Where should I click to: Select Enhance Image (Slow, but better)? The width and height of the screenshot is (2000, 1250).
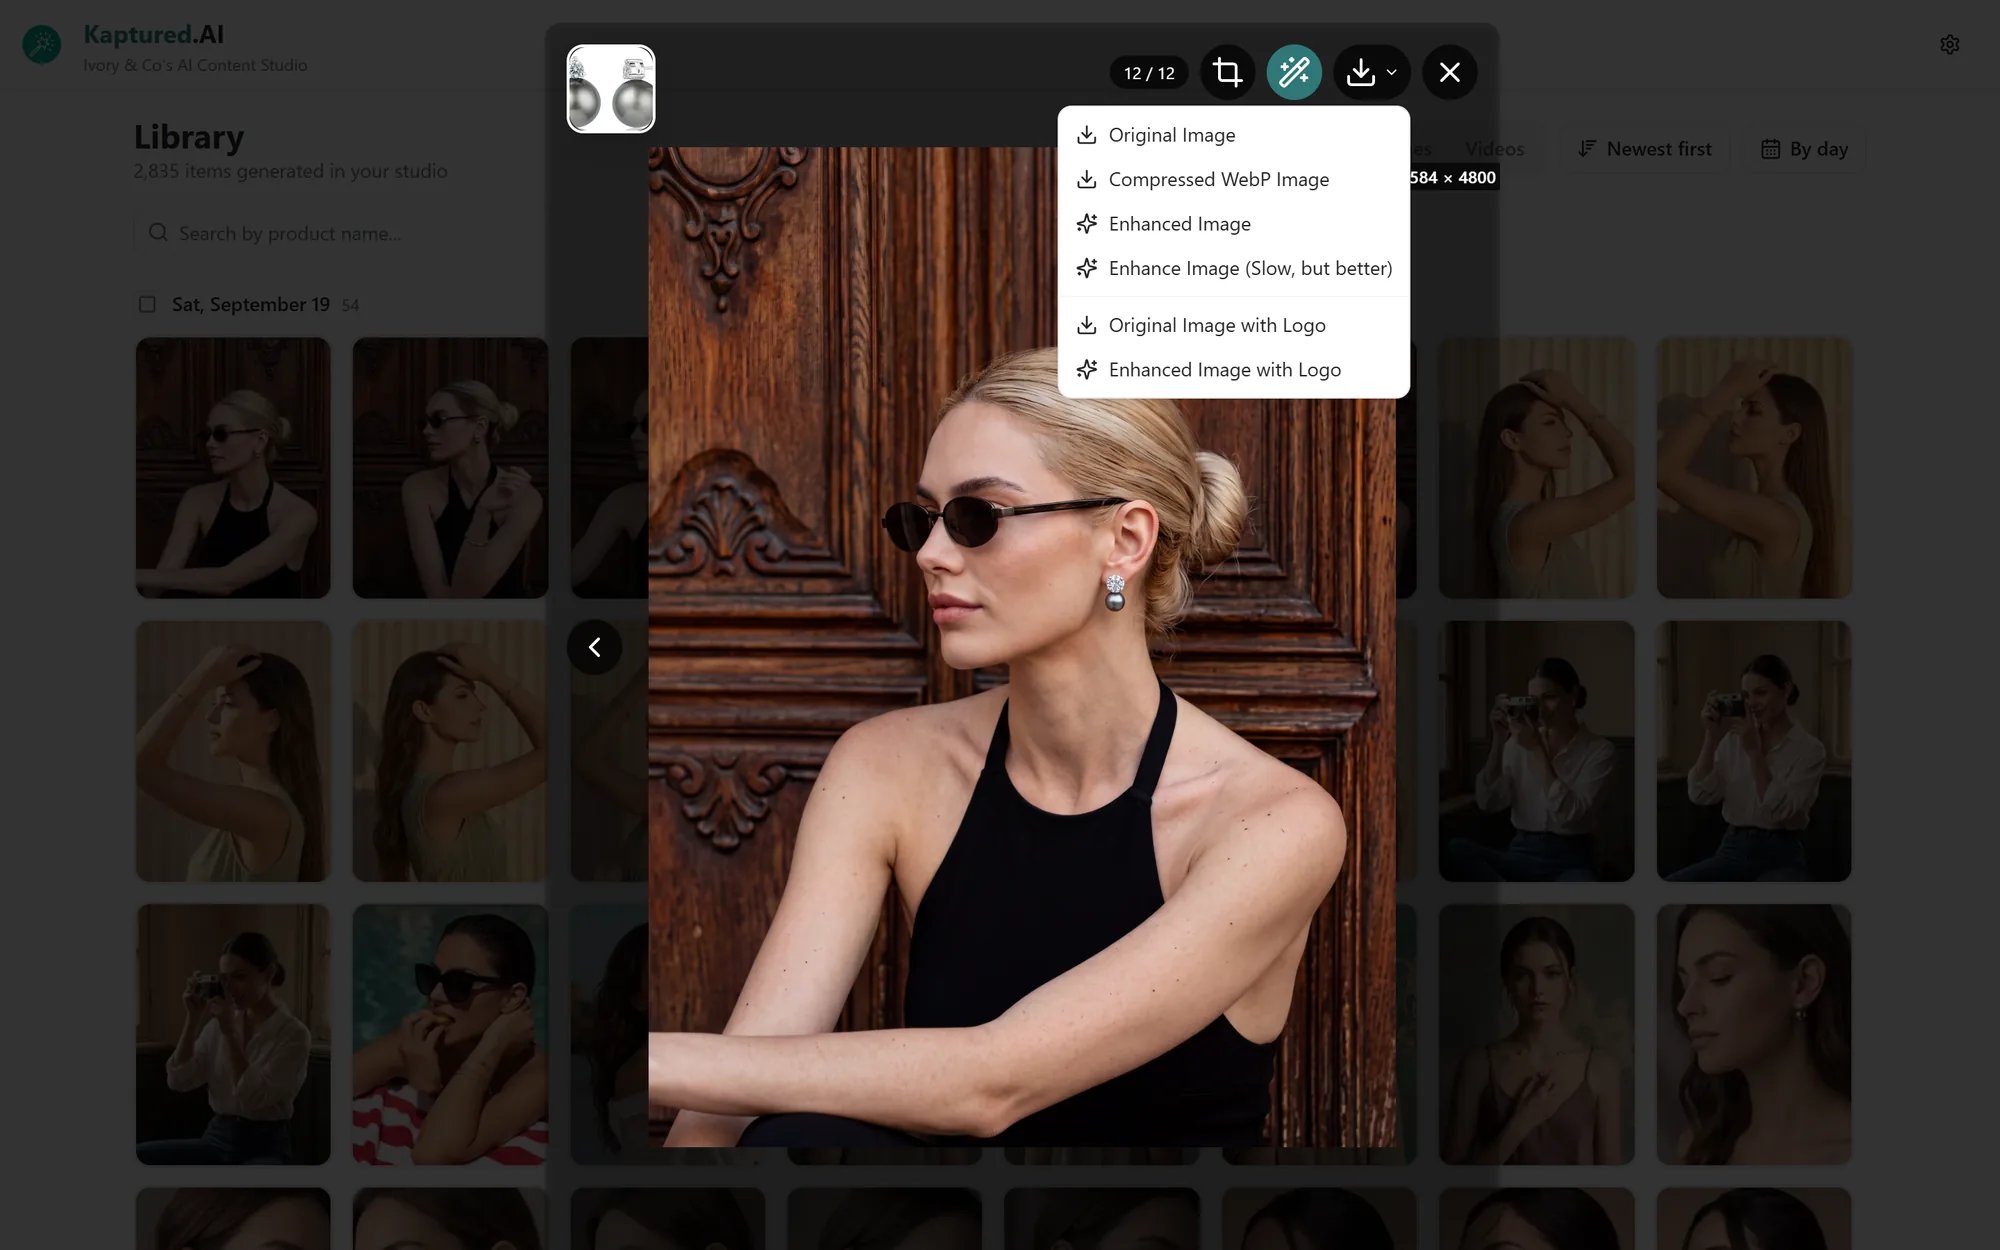(1233, 268)
